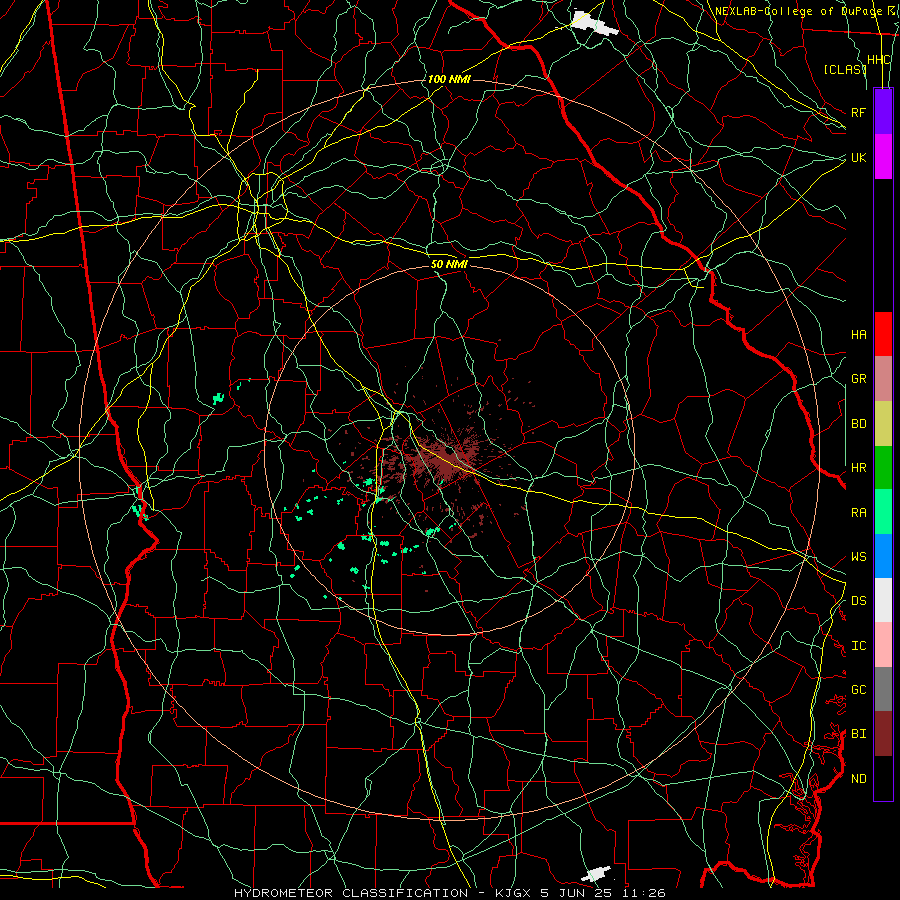Click the IC legend label
This screenshot has width=900, height=900.
pyautogui.click(x=858, y=646)
